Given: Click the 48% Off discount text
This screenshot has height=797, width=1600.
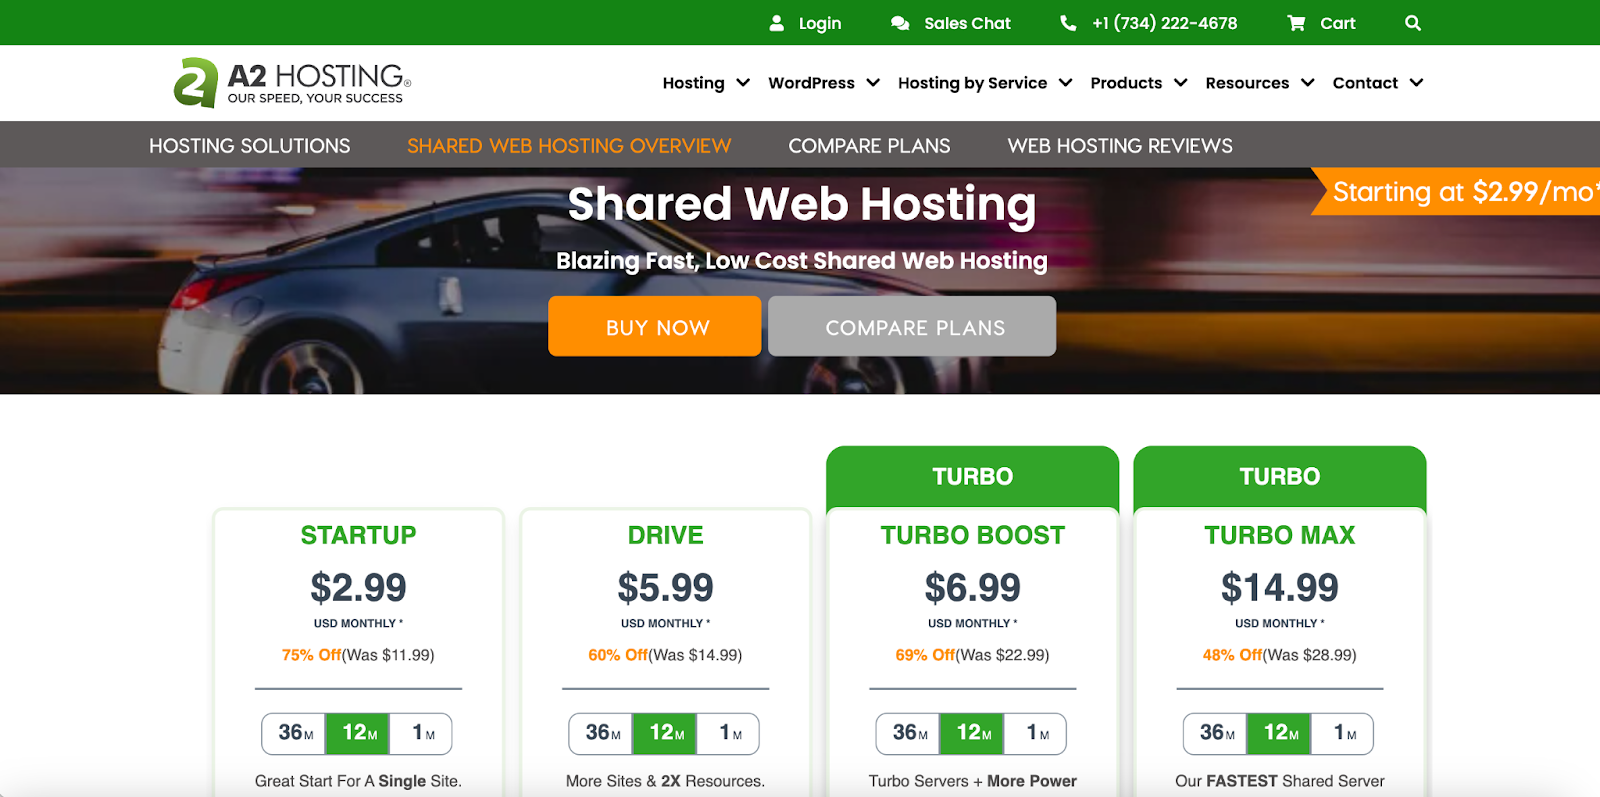Looking at the screenshot, I should click(1232, 655).
